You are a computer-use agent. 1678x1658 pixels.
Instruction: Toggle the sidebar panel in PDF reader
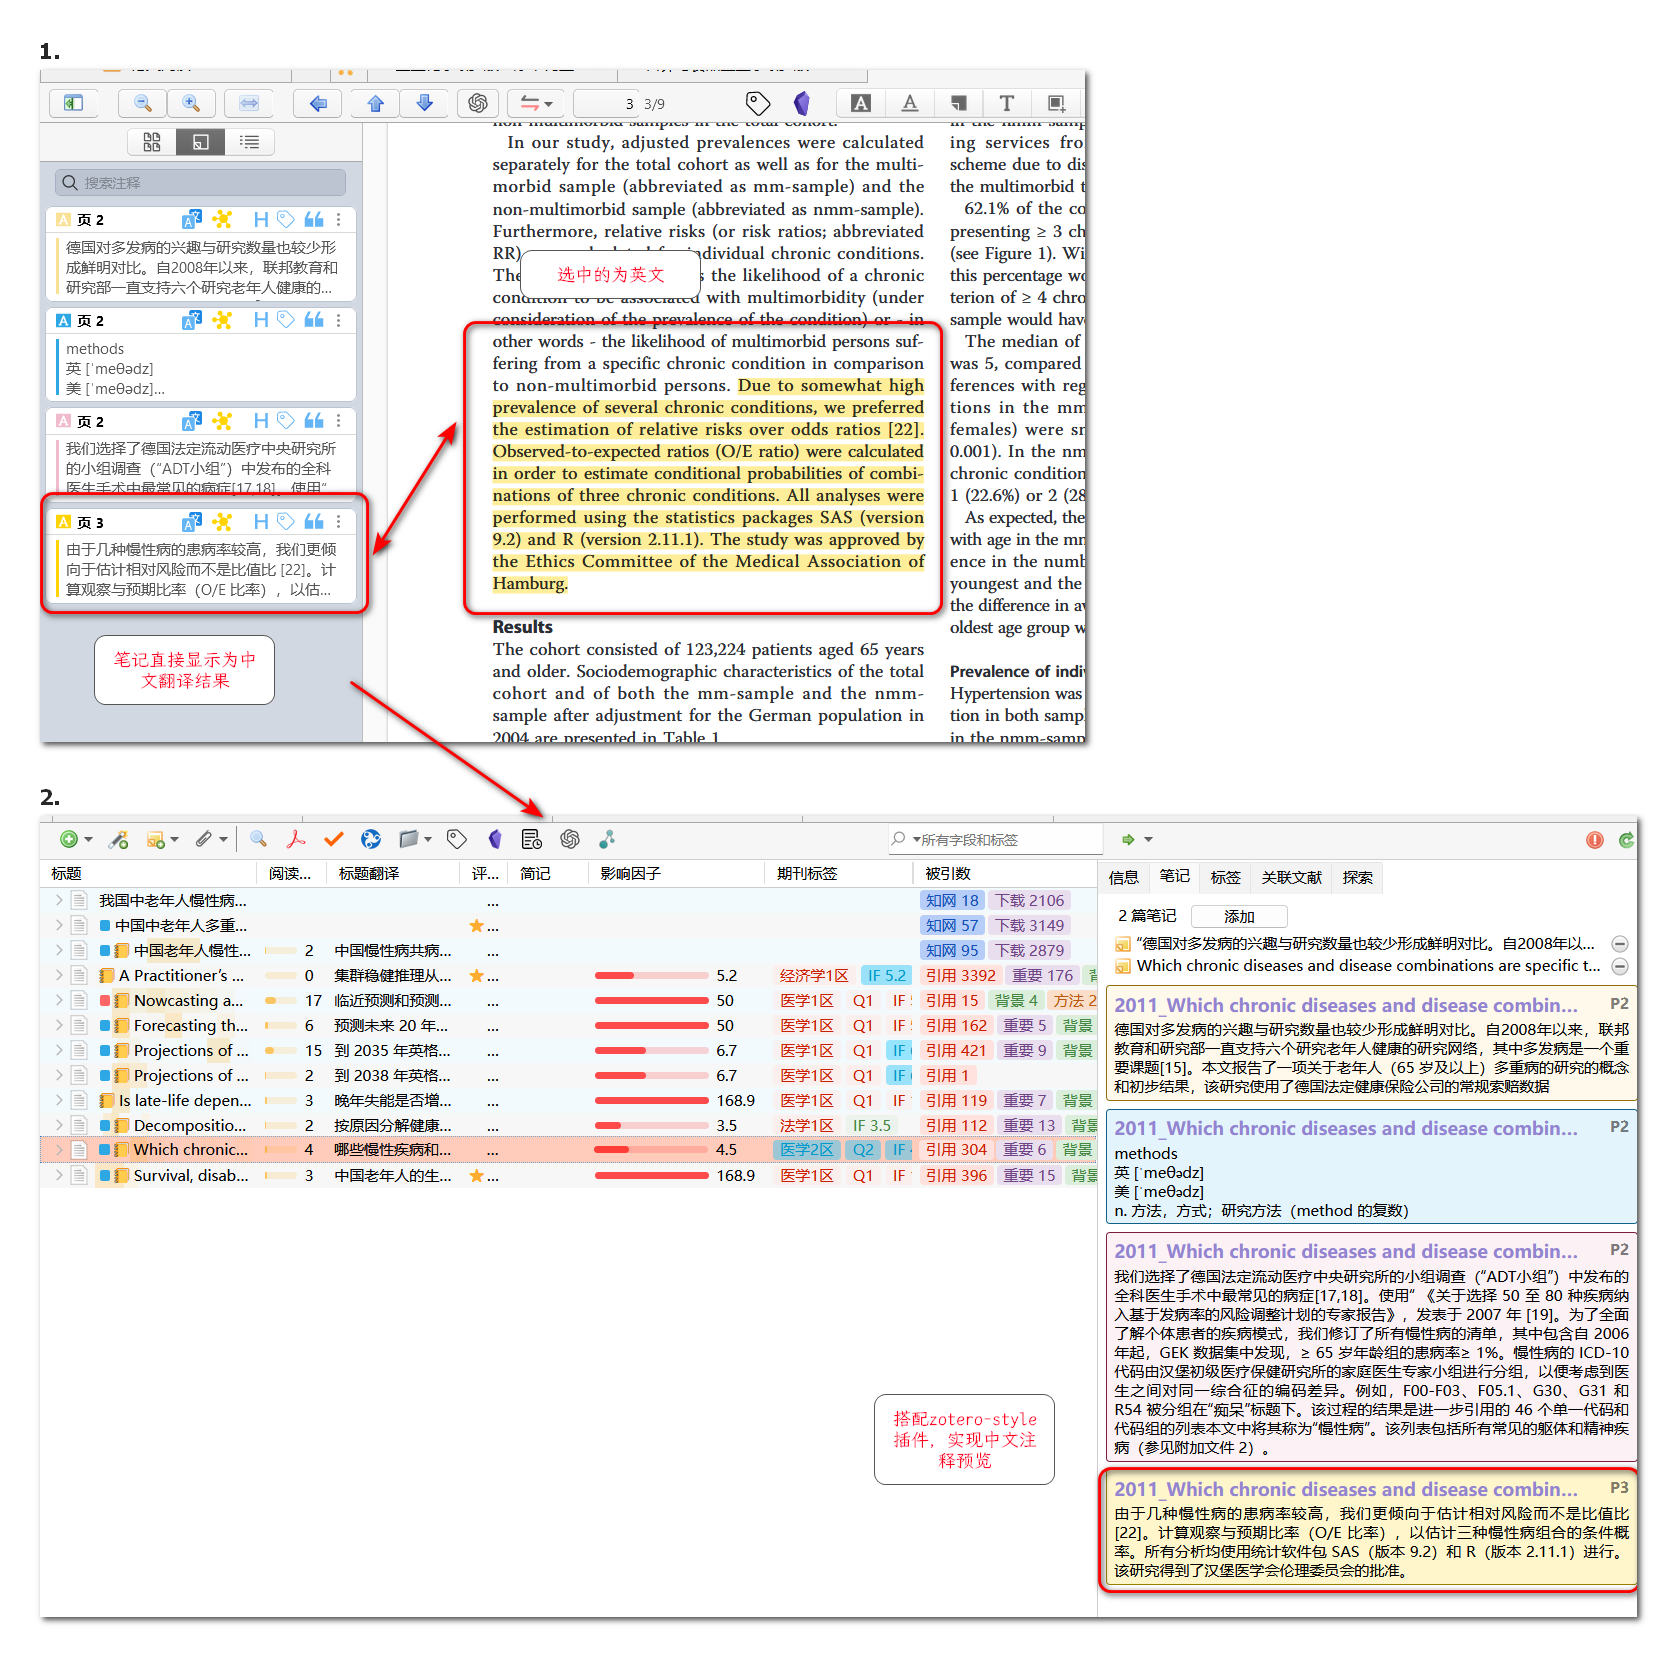tap(74, 103)
